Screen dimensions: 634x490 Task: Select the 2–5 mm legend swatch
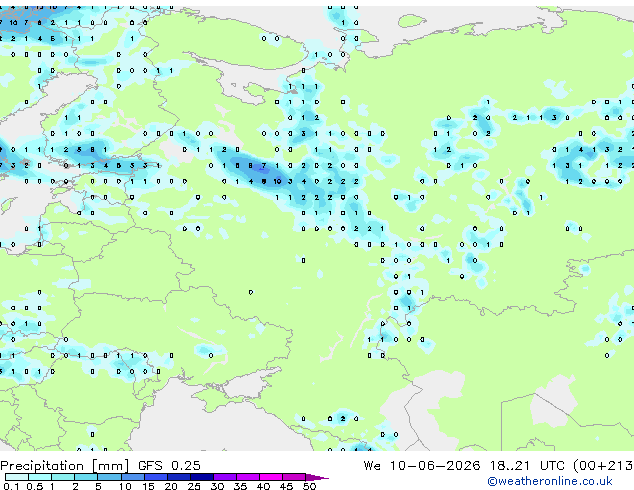coord(86,477)
